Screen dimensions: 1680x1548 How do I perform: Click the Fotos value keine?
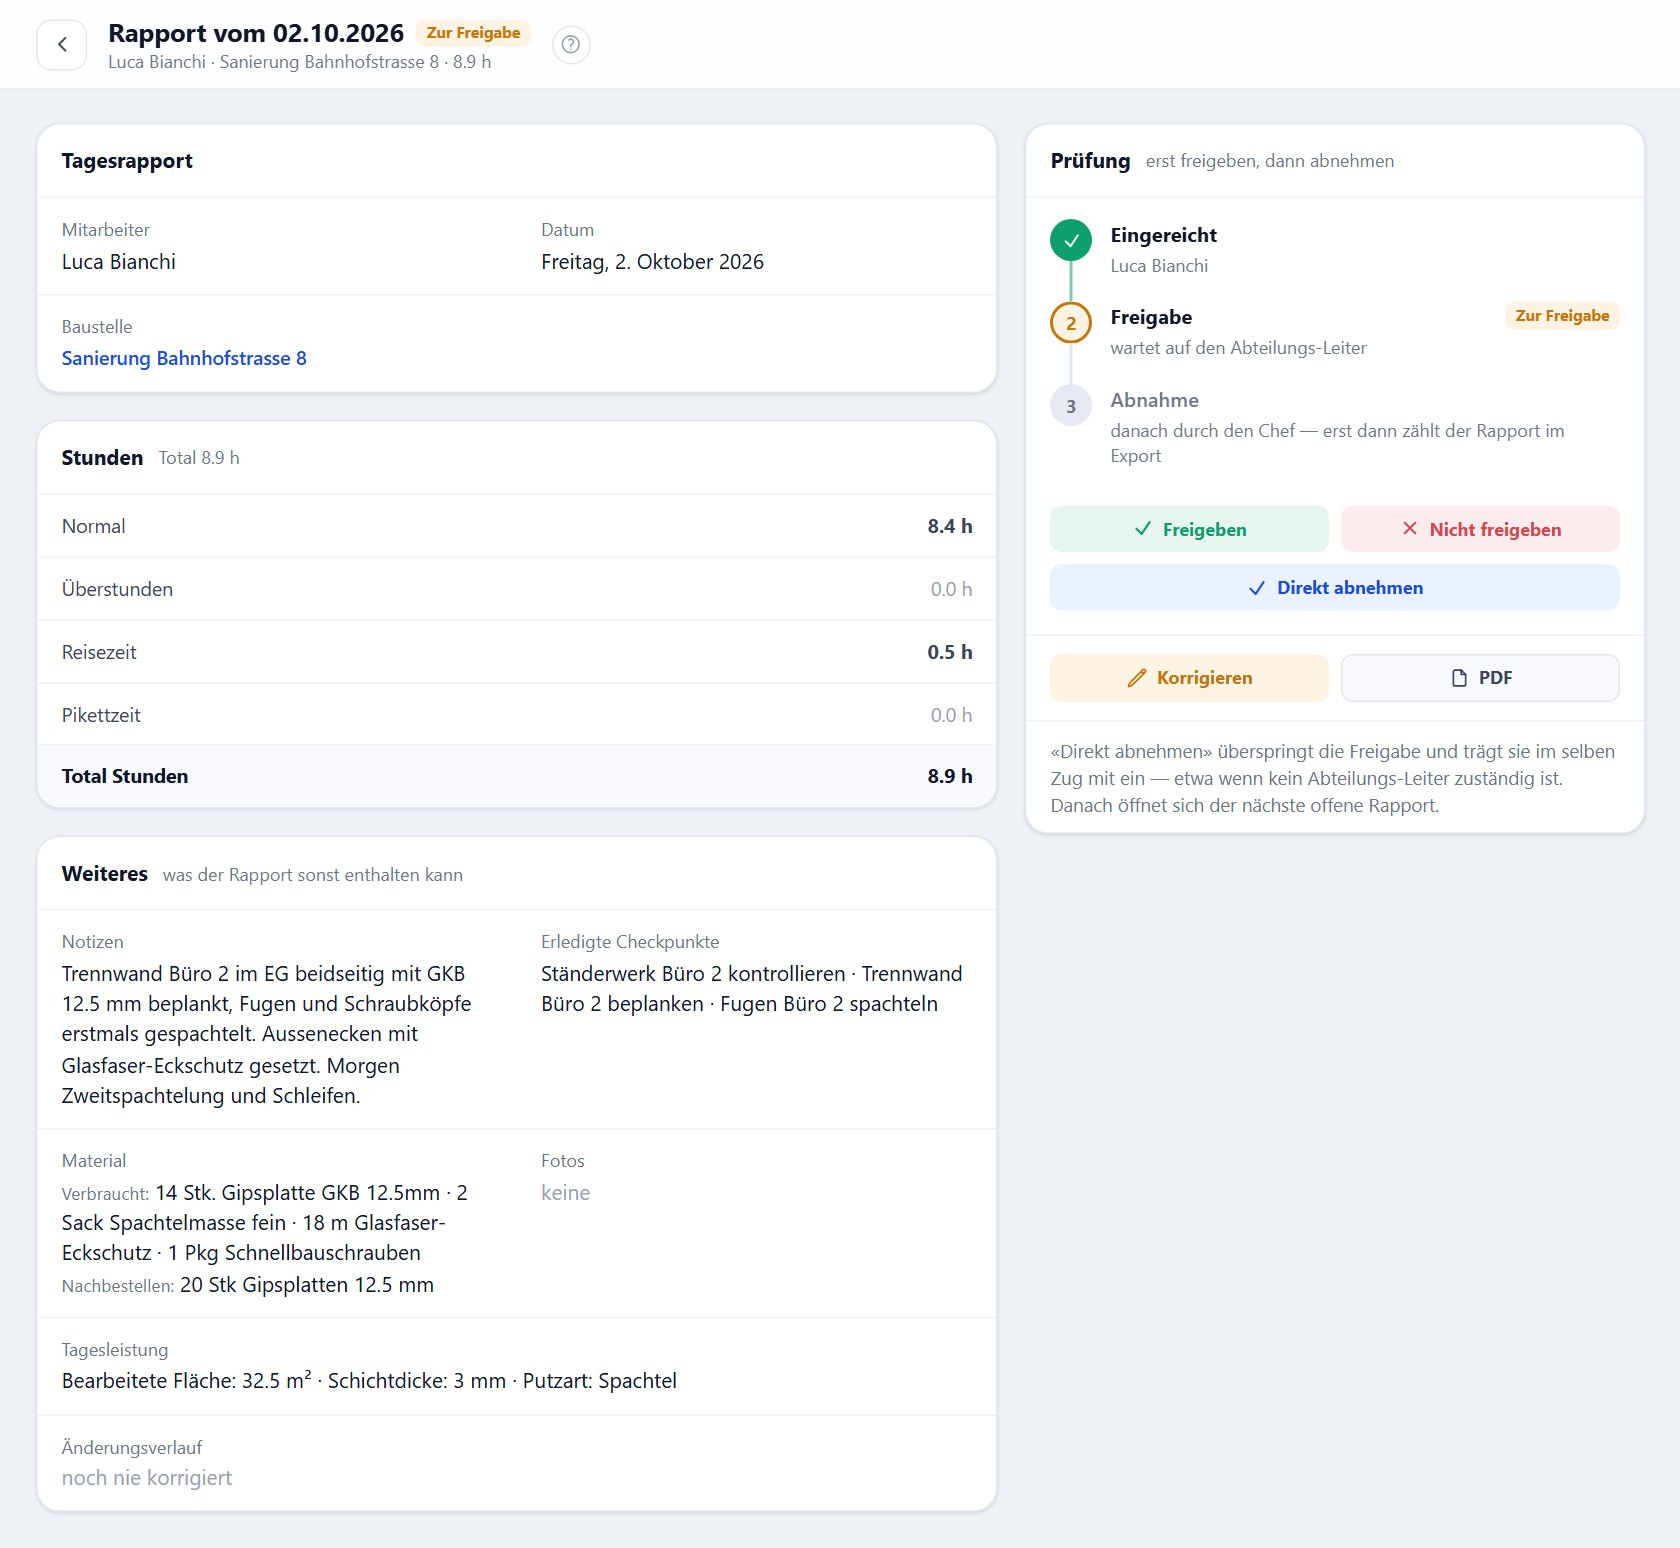pos(565,1193)
